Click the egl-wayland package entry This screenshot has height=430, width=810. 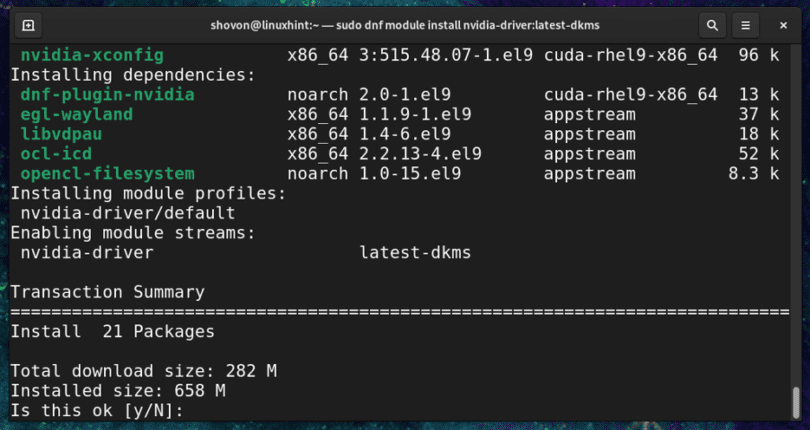click(x=76, y=114)
